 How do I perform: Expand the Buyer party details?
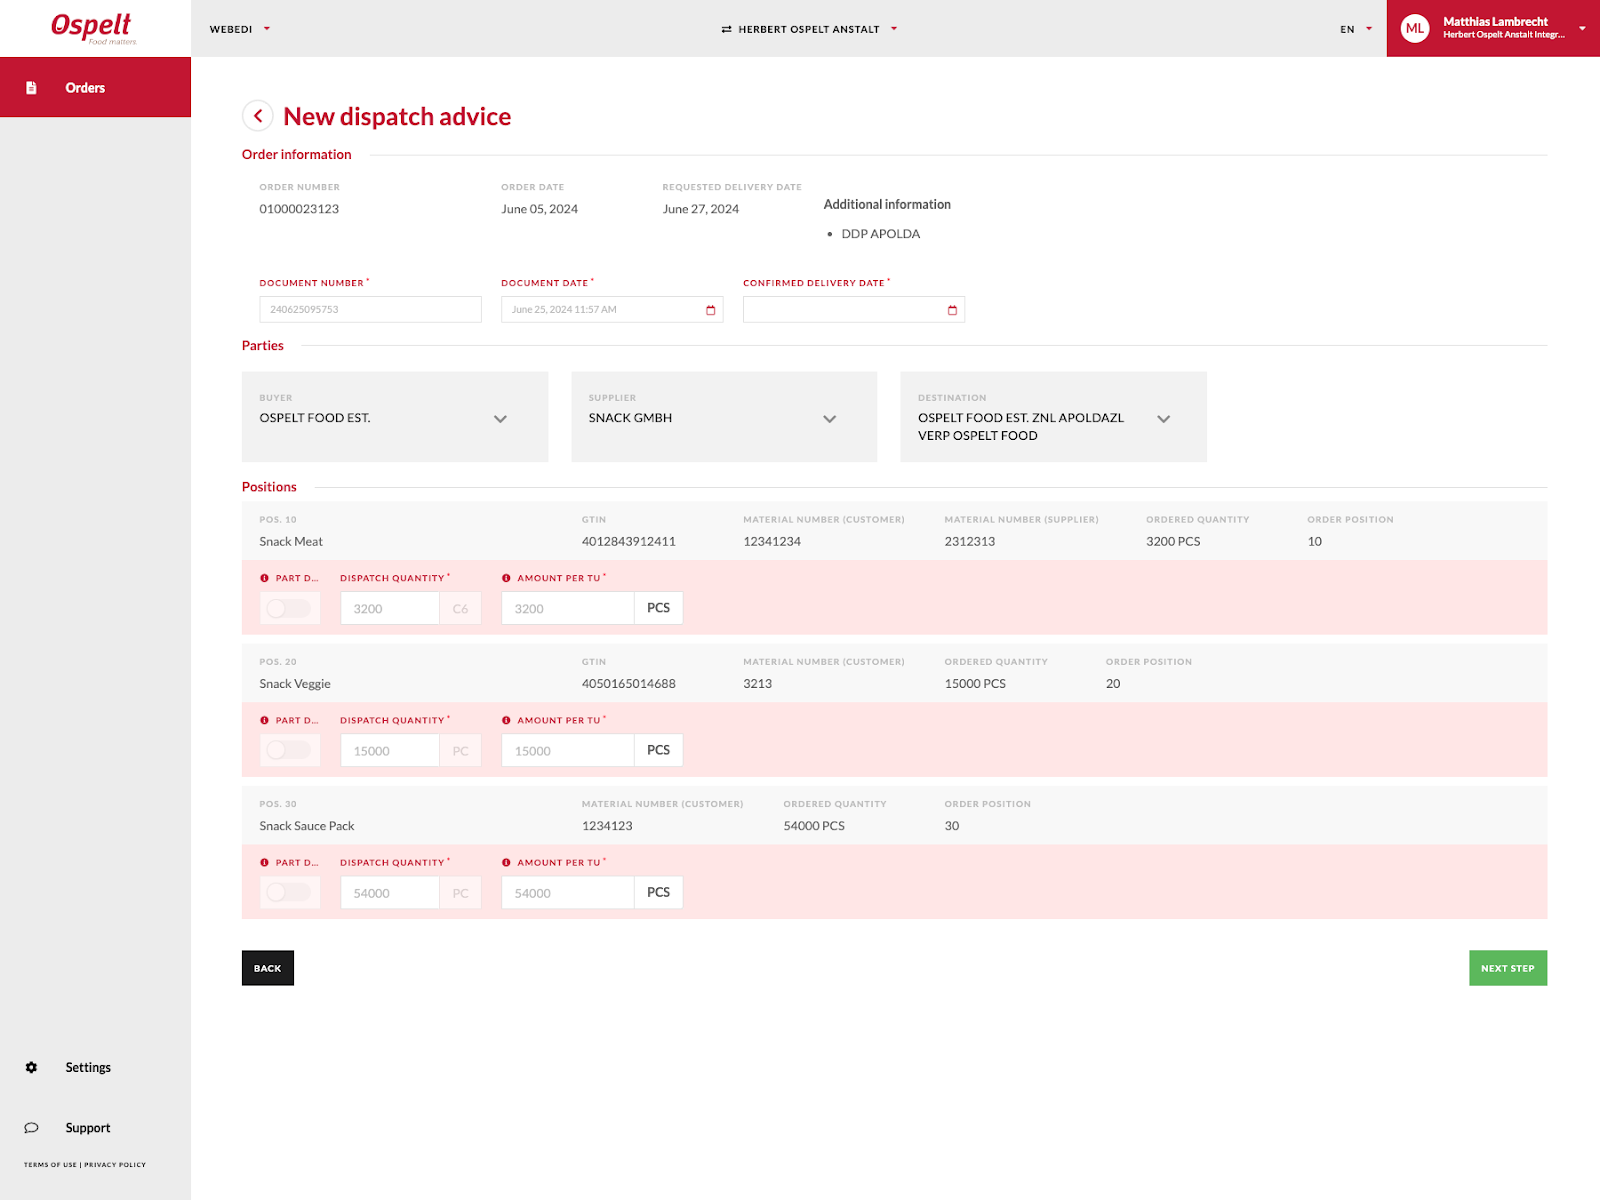click(500, 419)
